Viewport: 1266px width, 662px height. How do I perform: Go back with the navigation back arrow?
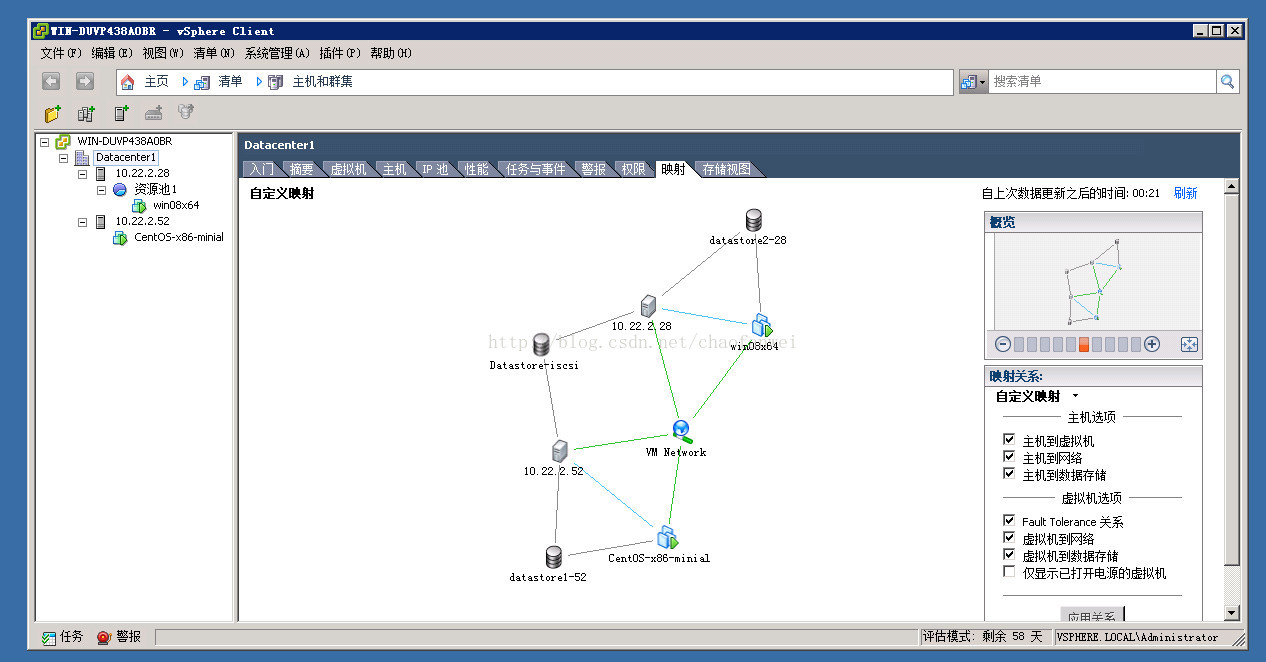(51, 81)
